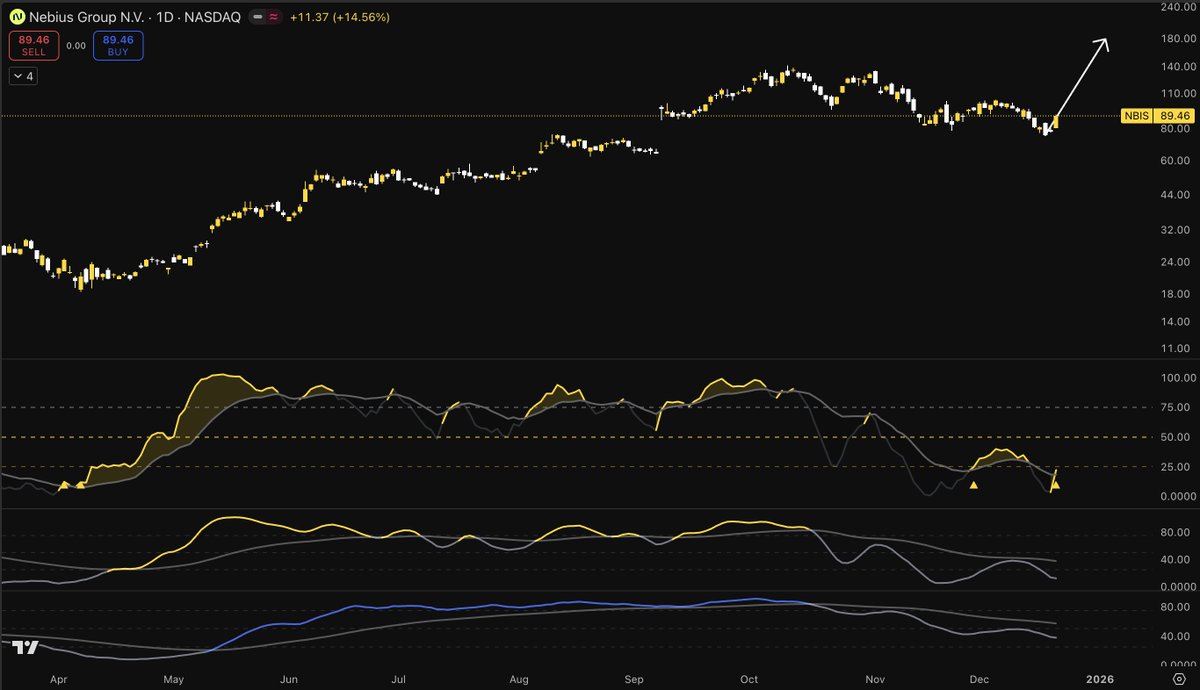Click the Jun label on time axis
This screenshot has height=690, width=1200.
point(289,678)
